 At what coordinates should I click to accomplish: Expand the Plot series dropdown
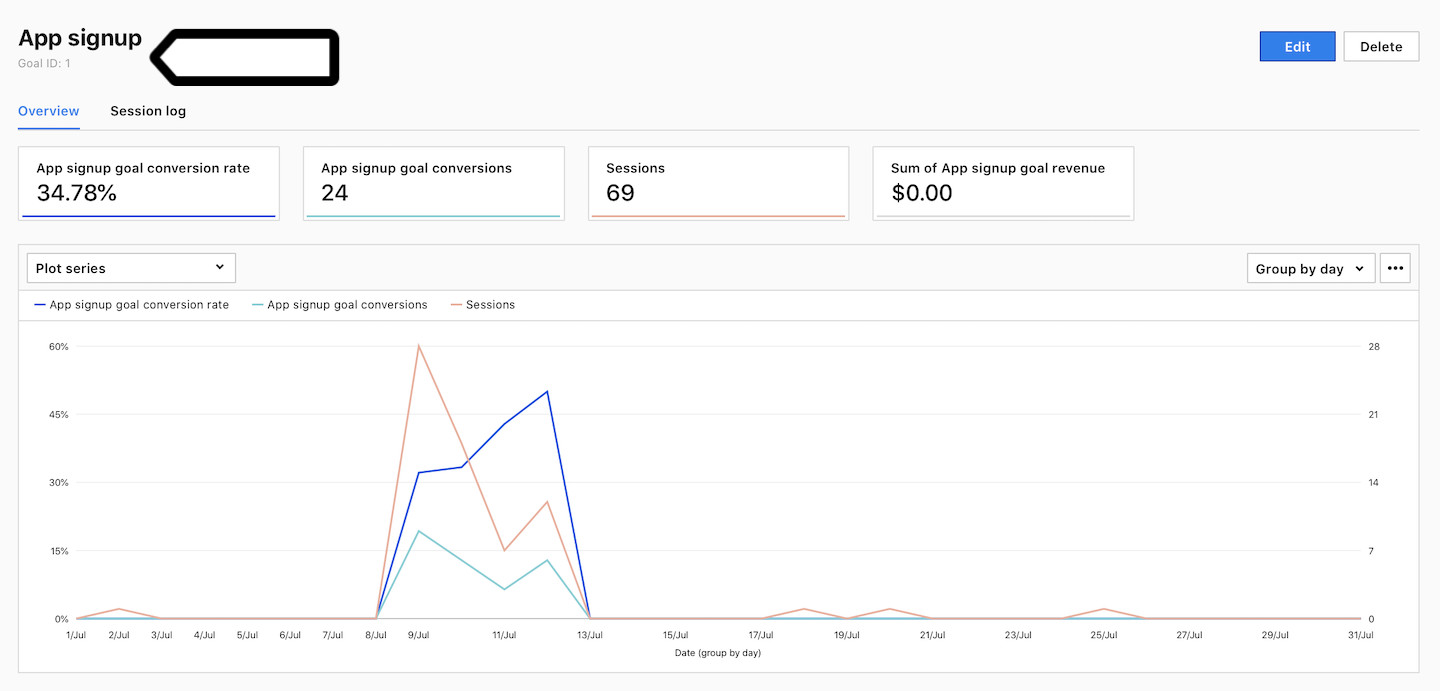pos(131,268)
